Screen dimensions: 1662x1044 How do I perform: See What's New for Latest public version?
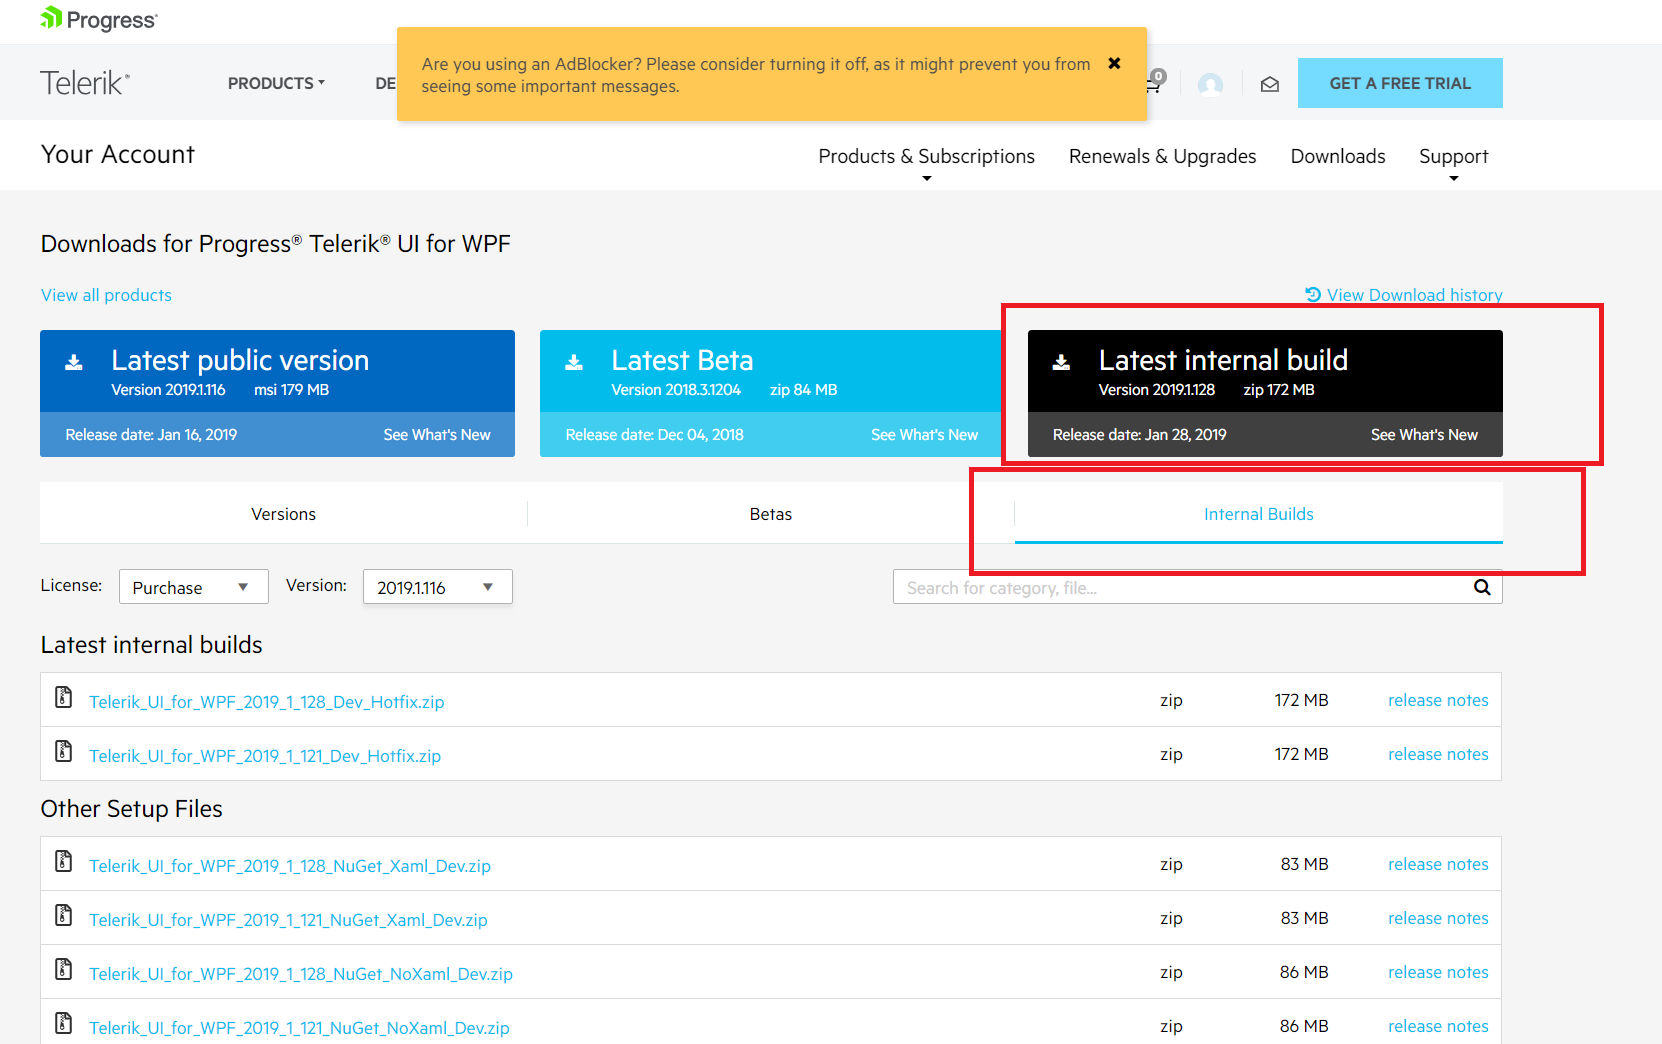[x=437, y=435]
